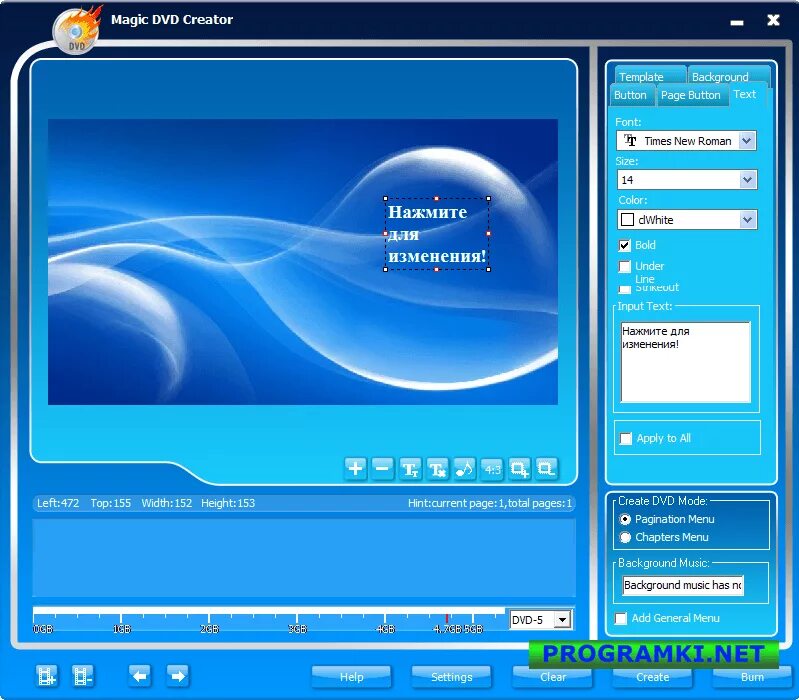Click the red 4.7GB marker on capacity bar
Image resolution: width=799 pixels, height=700 pixels.
(446, 618)
